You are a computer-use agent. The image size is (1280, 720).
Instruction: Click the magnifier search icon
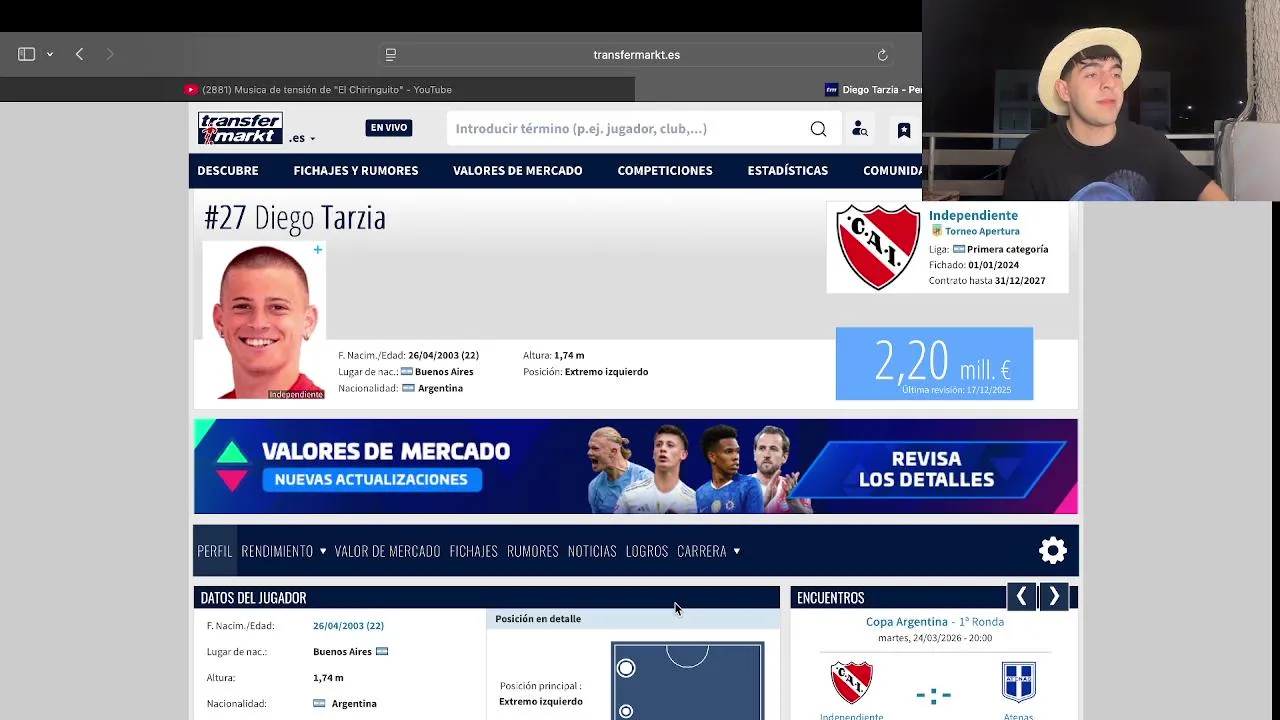(818, 128)
